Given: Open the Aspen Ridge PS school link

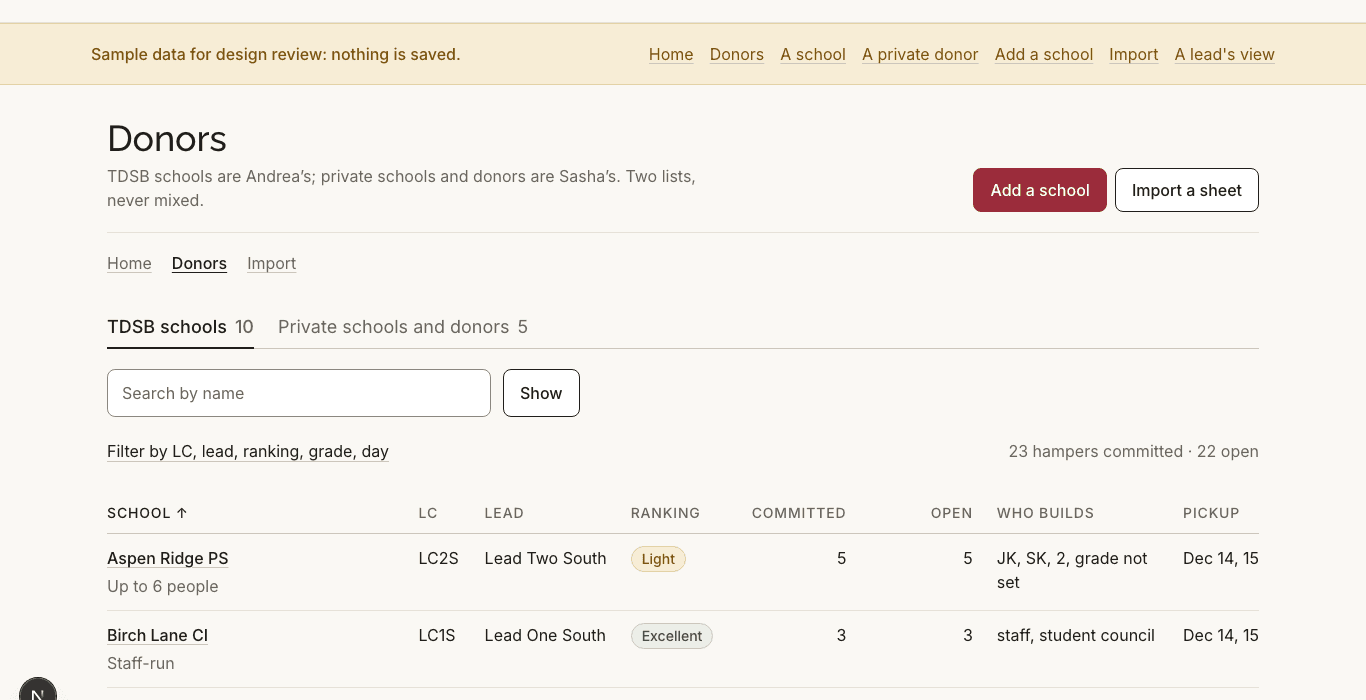Looking at the screenshot, I should click(168, 558).
